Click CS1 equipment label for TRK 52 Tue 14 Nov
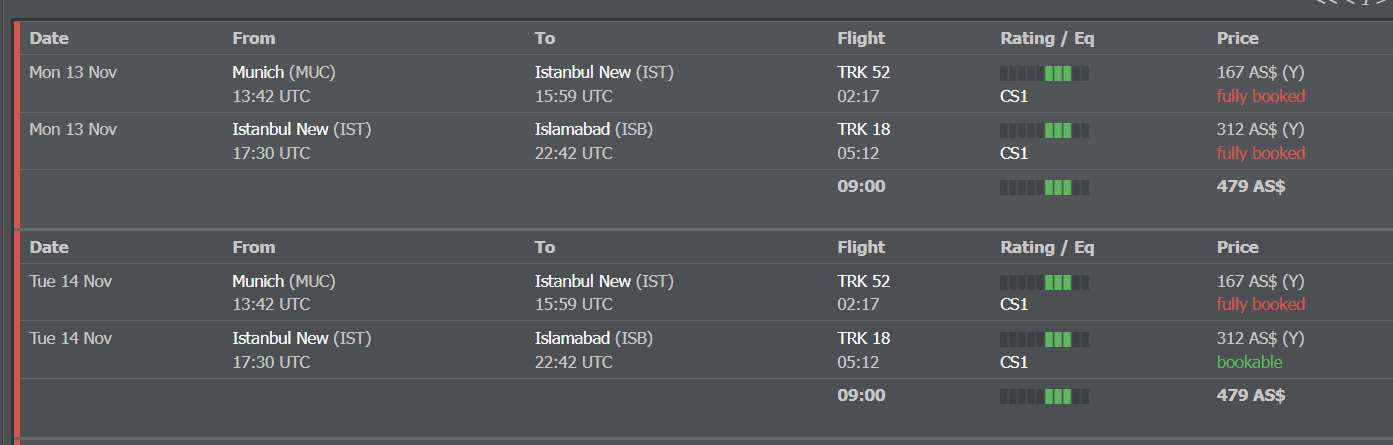 click(1014, 304)
